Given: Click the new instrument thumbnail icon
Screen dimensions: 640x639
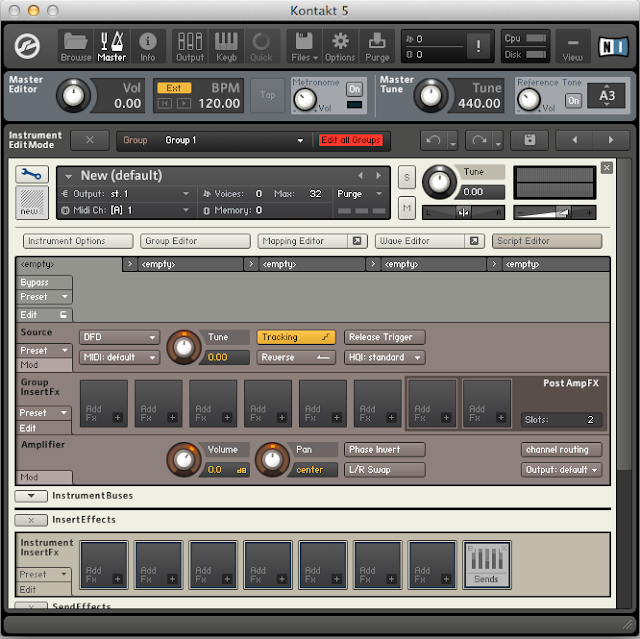Looking at the screenshot, I should point(32,203).
